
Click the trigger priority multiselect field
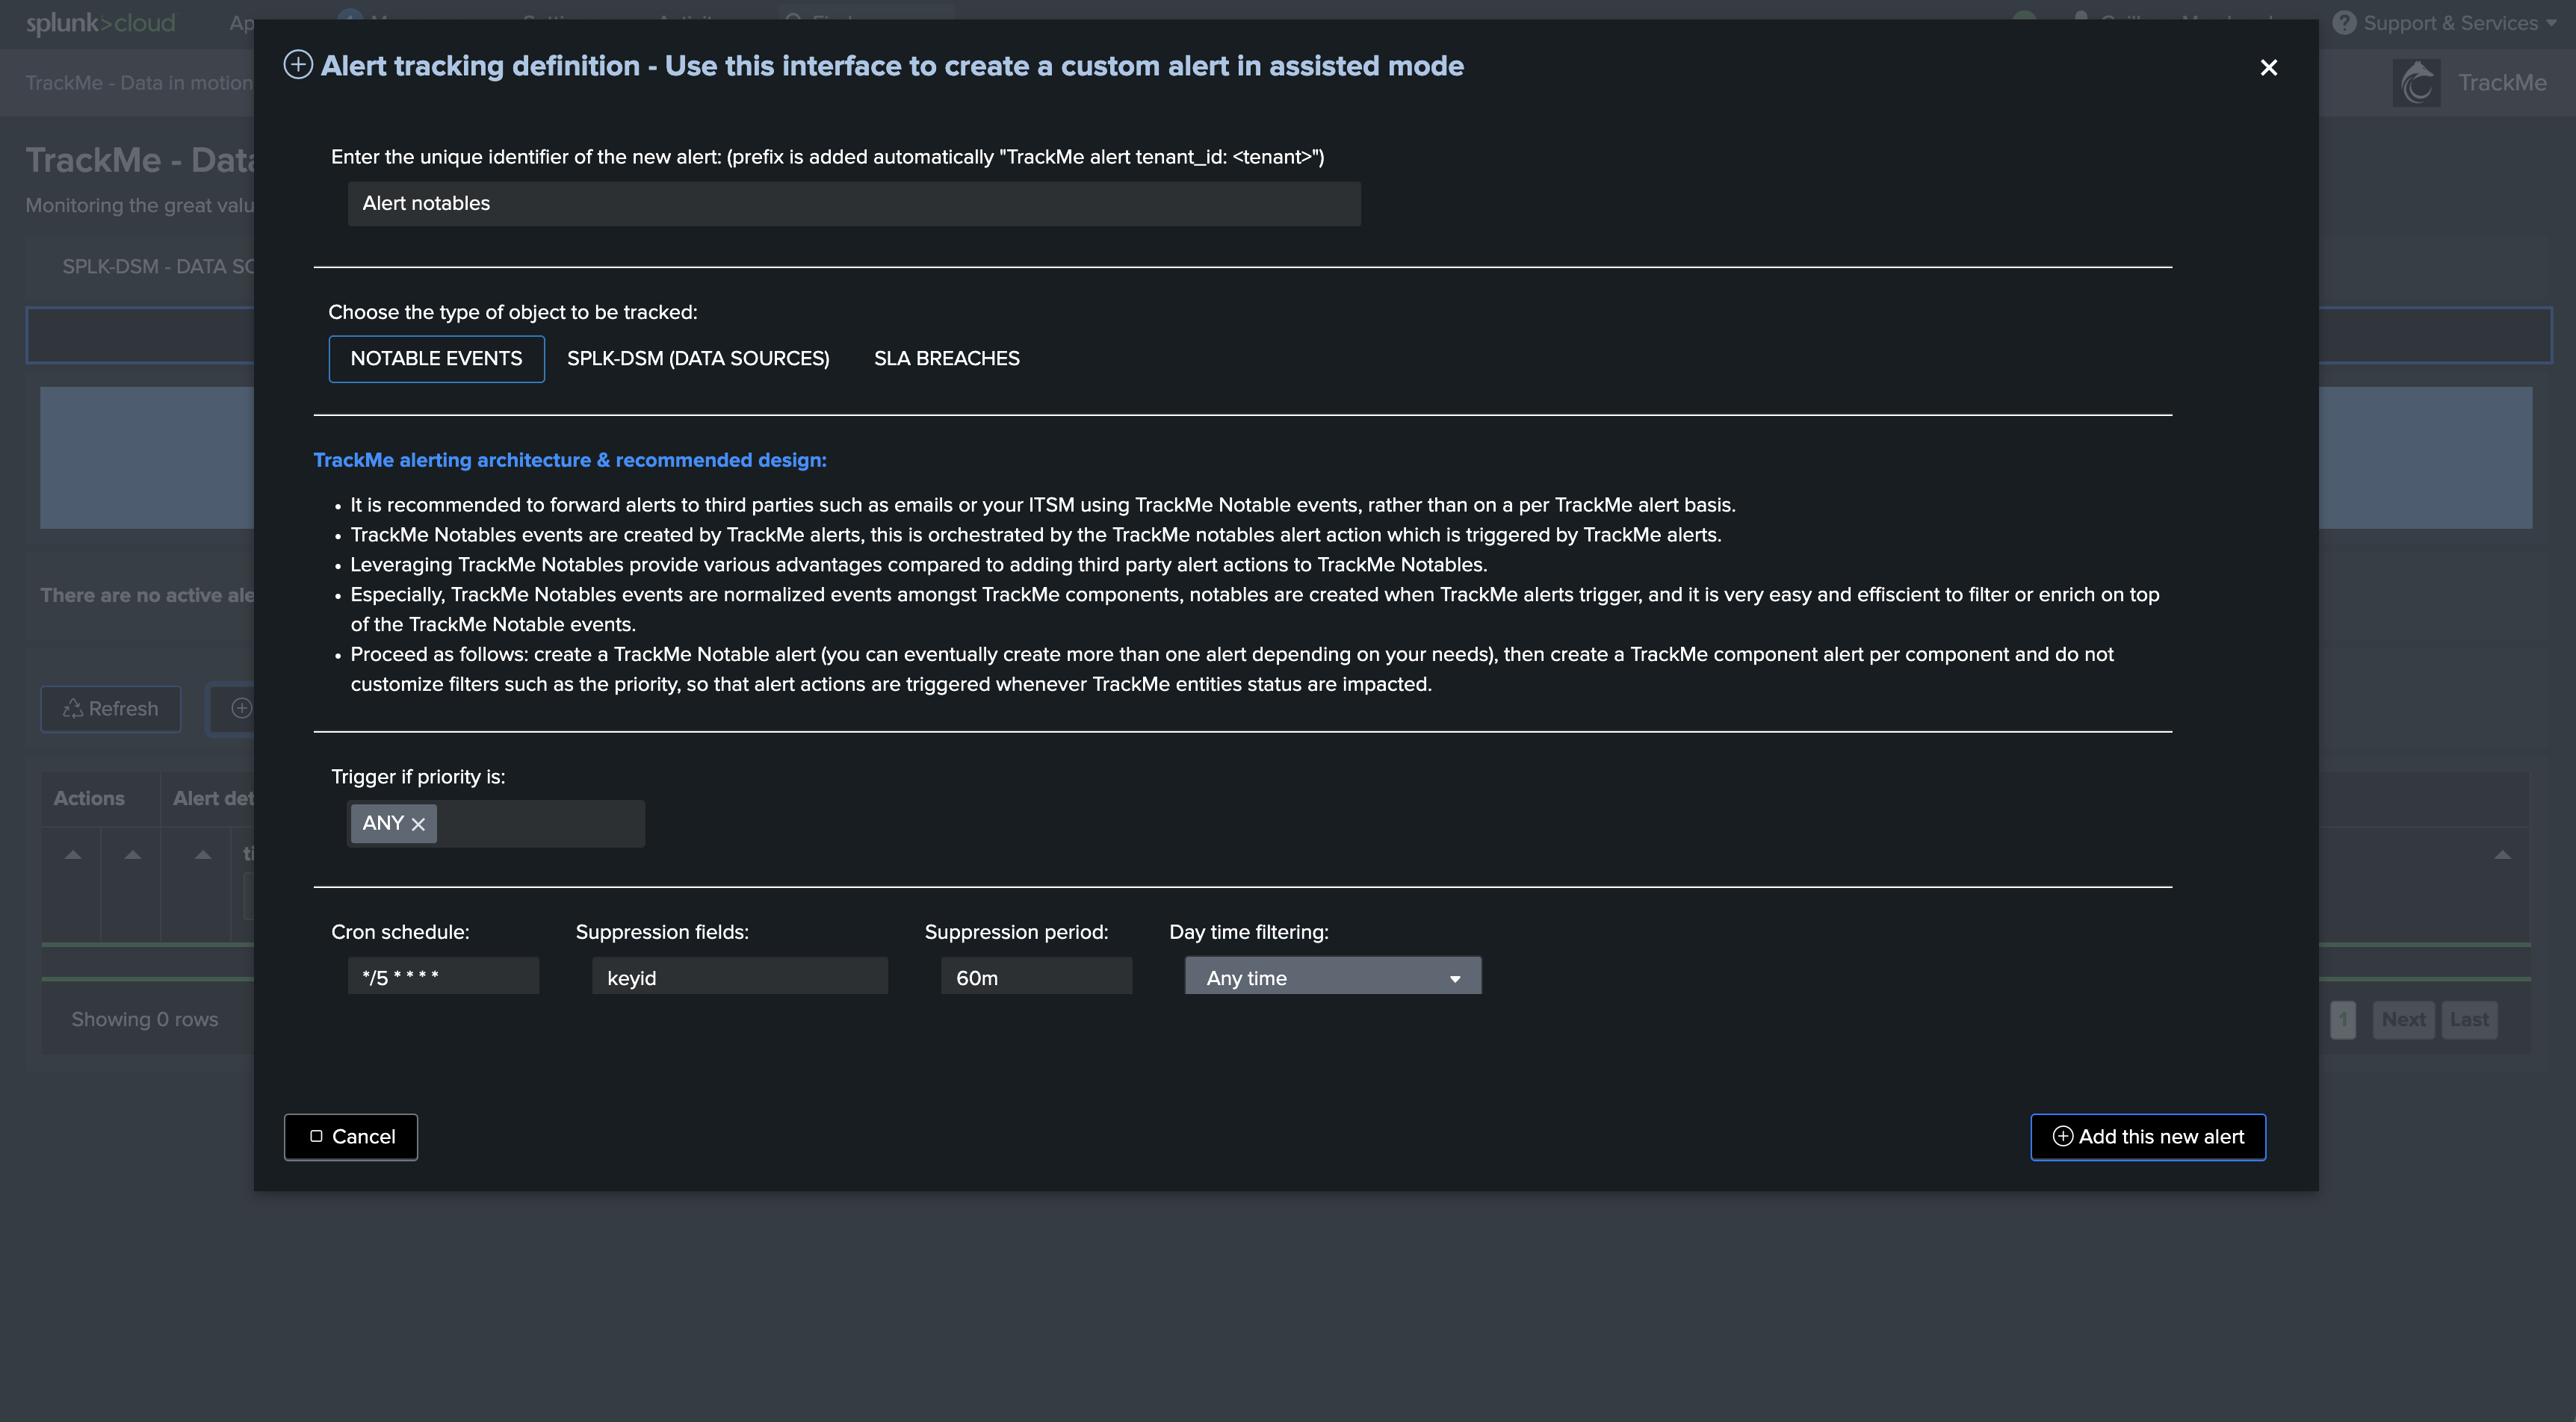(496, 823)
